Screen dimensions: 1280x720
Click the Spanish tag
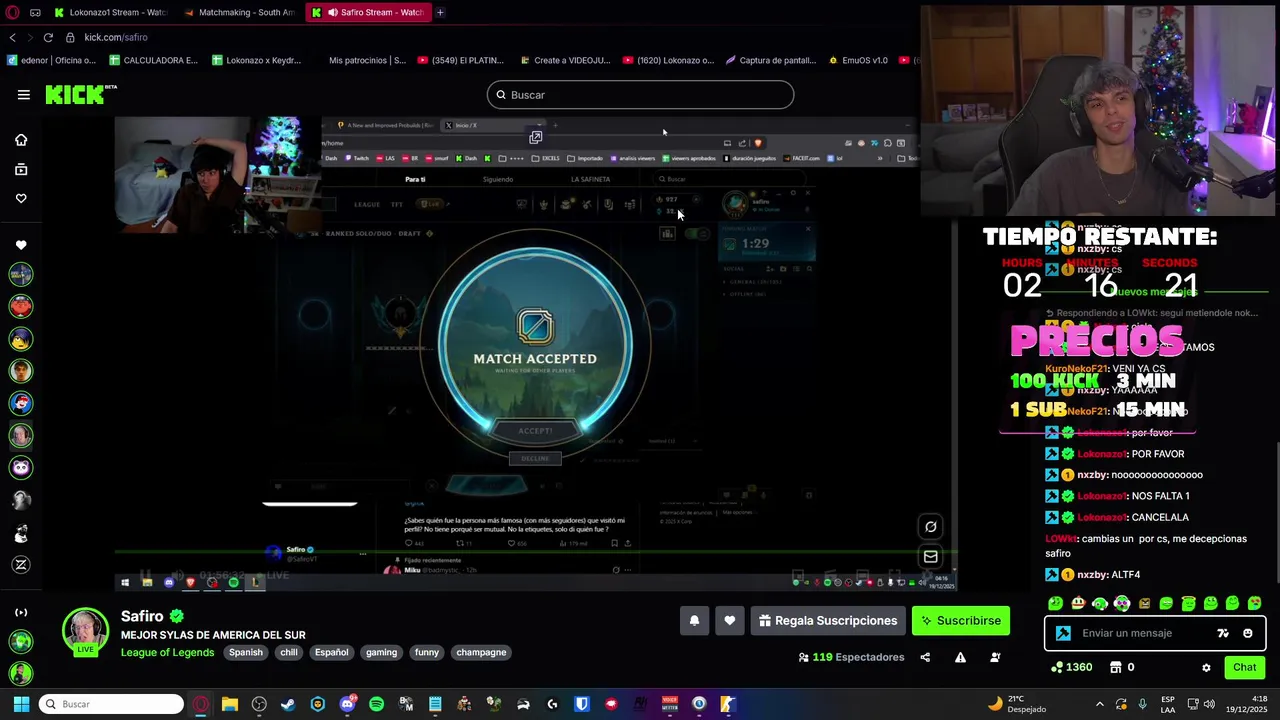(x=245, y=652)
